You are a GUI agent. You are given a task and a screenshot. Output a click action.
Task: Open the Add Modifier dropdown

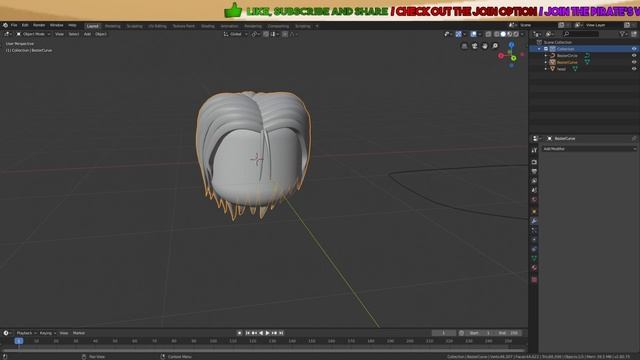(x=589, y=149)
